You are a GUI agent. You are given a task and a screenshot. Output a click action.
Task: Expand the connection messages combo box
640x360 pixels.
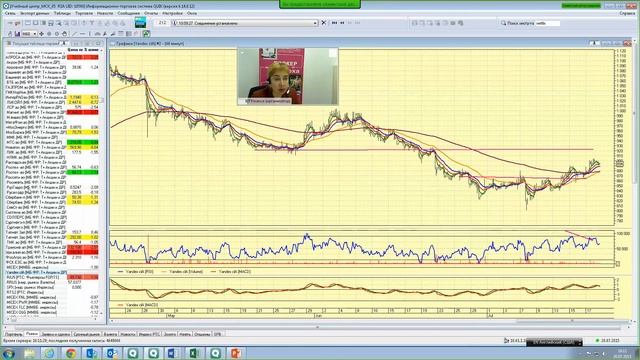[x=316, y=23]
